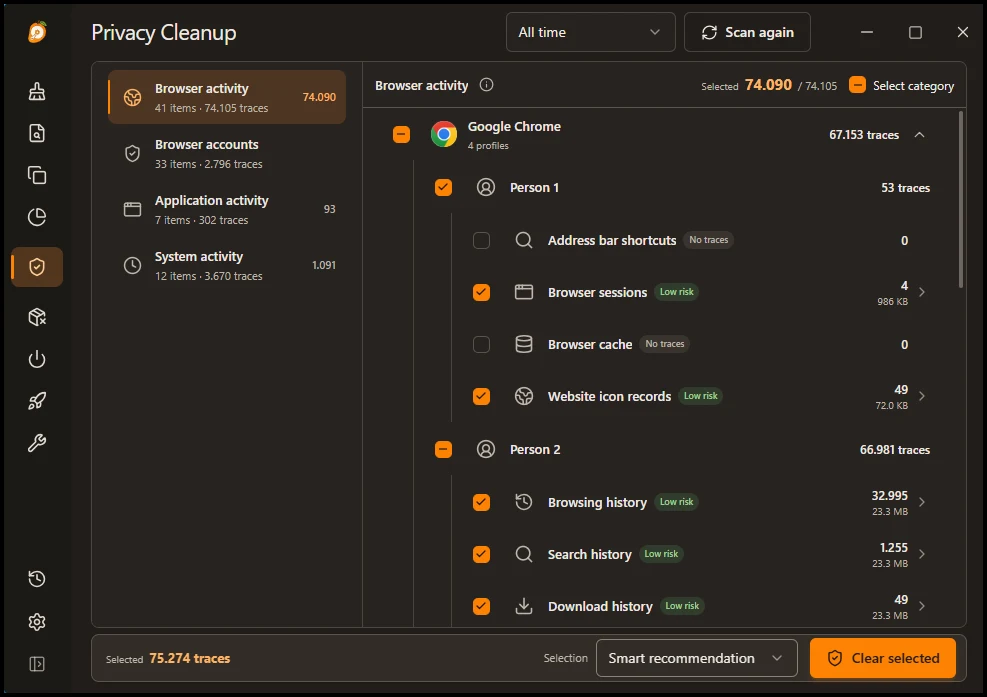Select the privacy shield sidebar icon
987x697 pixels.
coord(37,267)
